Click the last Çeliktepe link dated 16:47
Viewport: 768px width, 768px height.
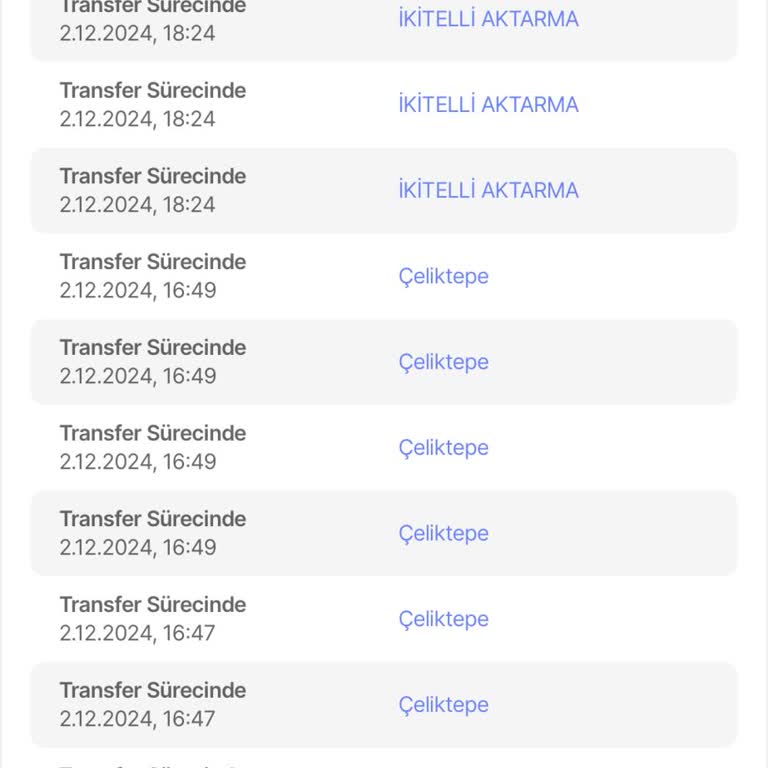pyautogui.click(x=443, y=705)
